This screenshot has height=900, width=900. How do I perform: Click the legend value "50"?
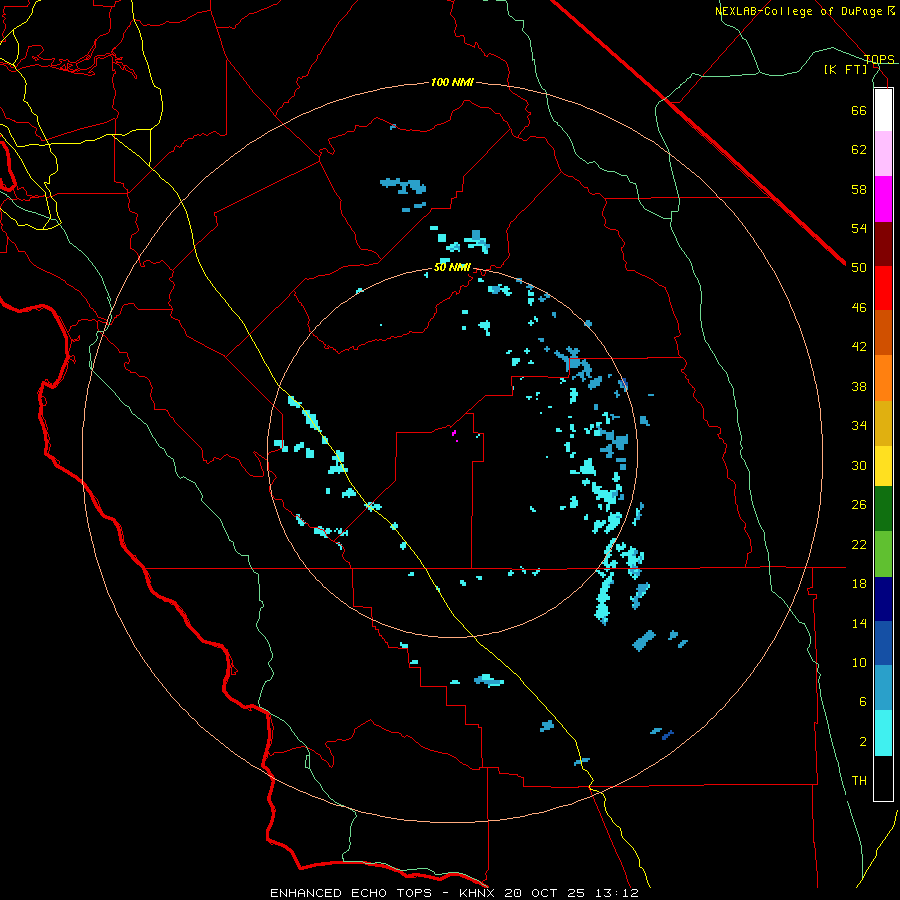(859, 268)
